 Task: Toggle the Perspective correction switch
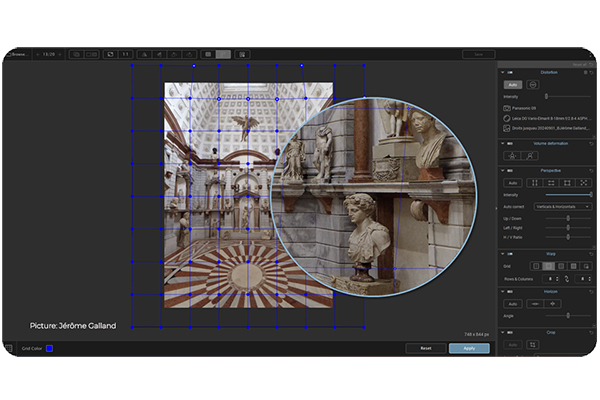pos(510,170)
